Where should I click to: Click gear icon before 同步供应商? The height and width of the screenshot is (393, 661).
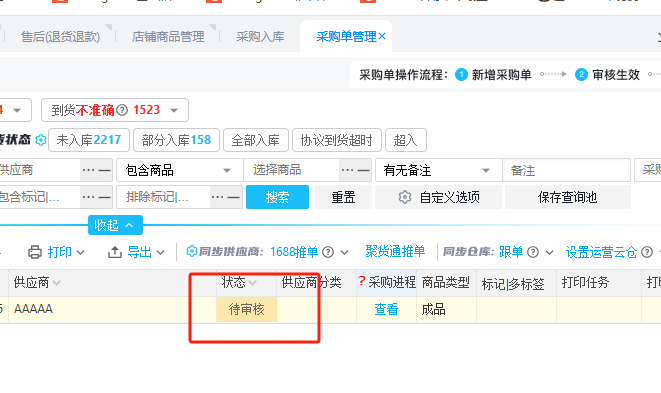(191, 251)
